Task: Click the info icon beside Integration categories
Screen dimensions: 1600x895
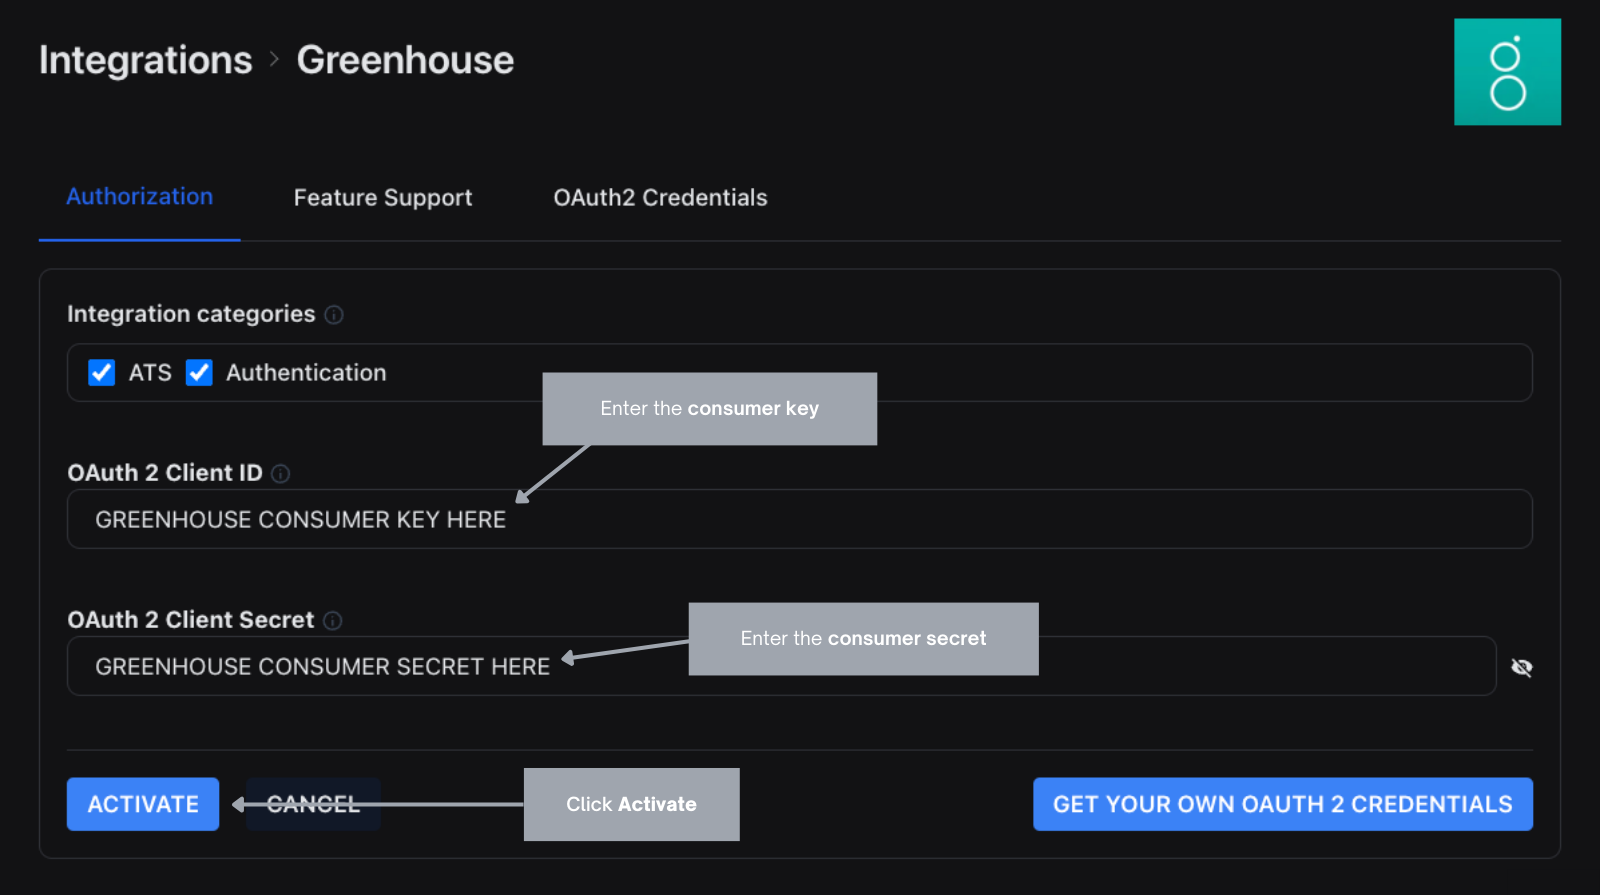Action: point(334,315)
